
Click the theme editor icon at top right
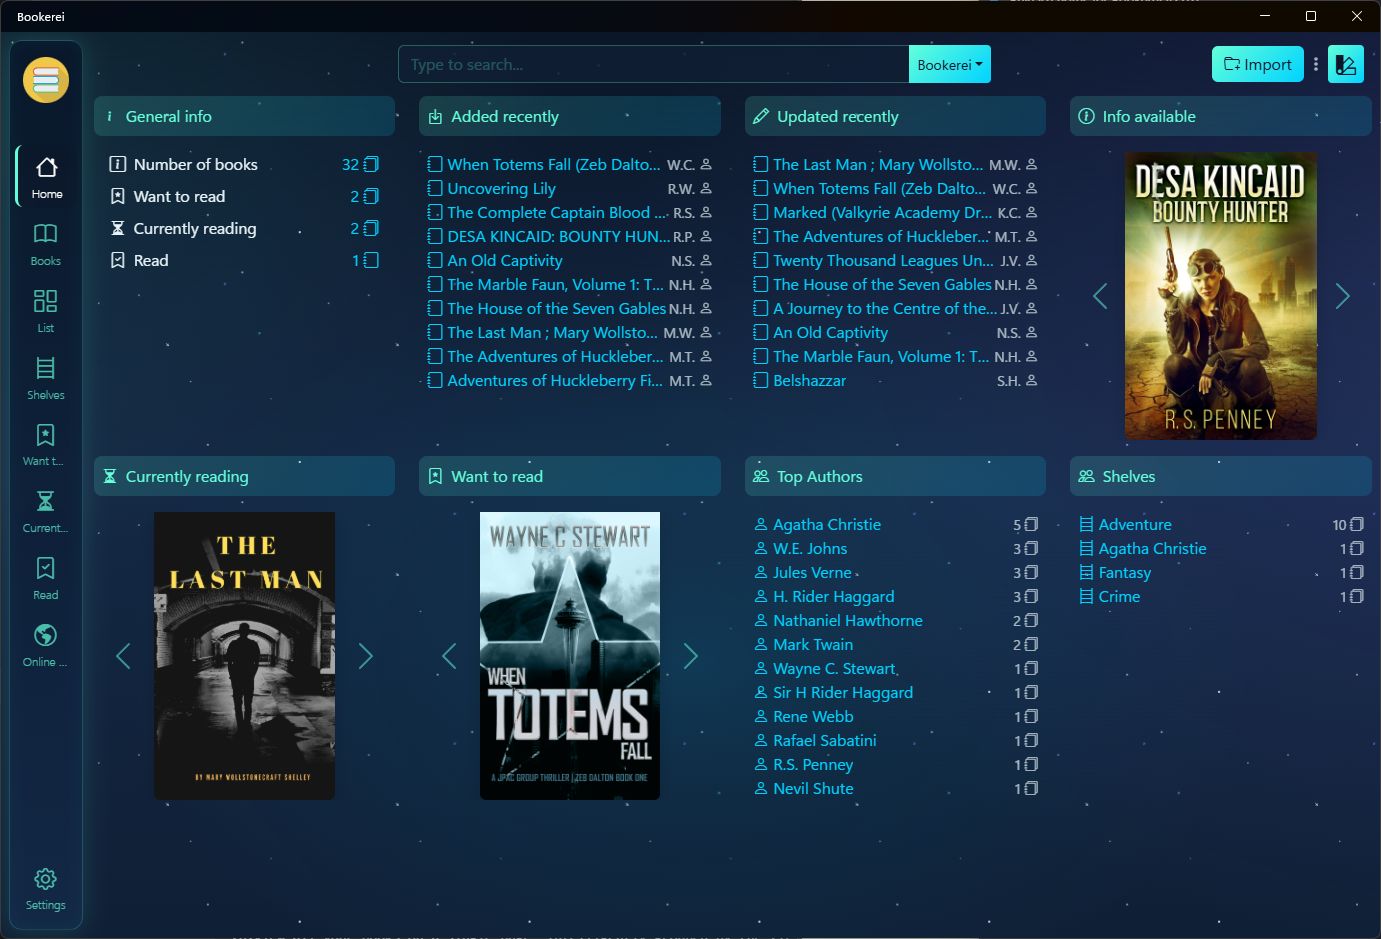pyautogui.click(x=1345, y=63)
